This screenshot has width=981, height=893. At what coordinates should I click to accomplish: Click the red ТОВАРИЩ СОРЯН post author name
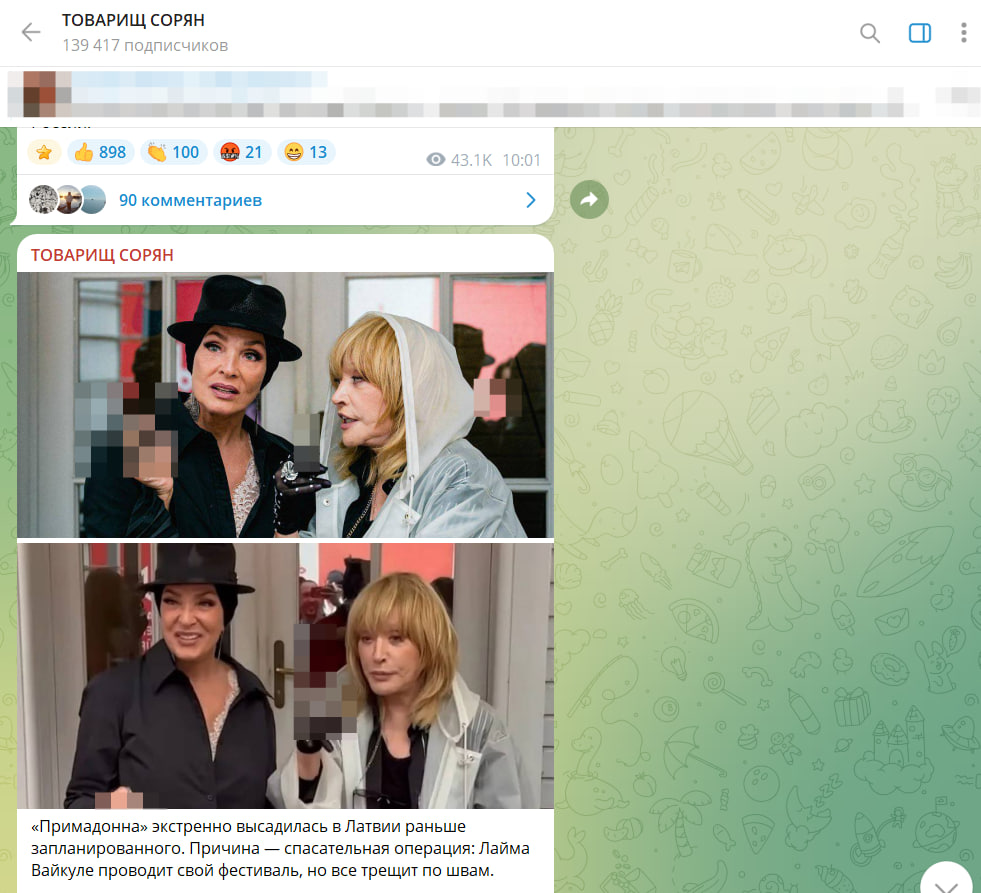coord(102,255)
